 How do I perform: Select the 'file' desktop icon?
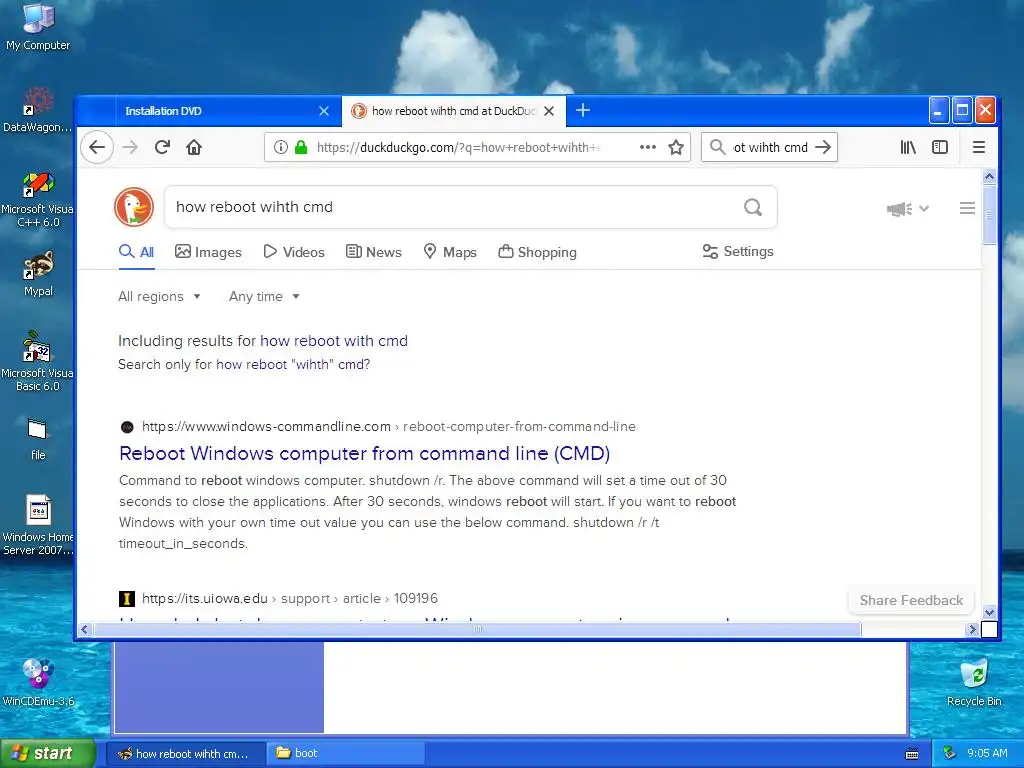click(38, 439)
